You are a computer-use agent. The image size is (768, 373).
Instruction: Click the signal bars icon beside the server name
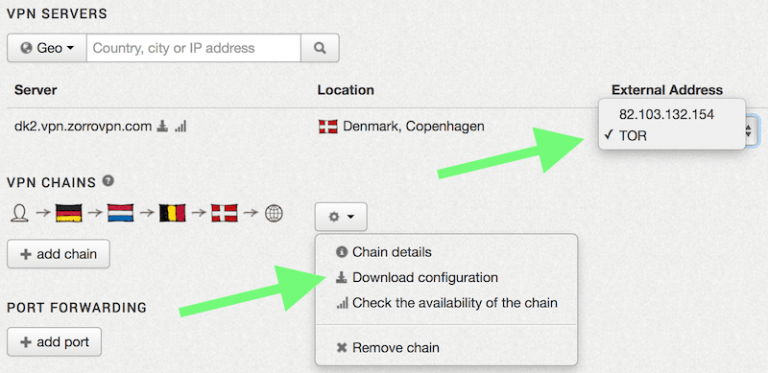181,127
